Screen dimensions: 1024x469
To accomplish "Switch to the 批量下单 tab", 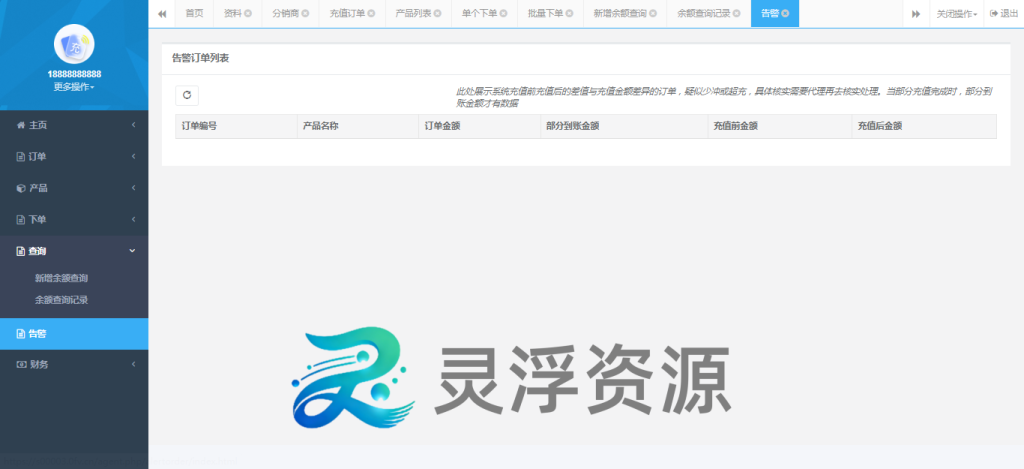I will [545, 14].
